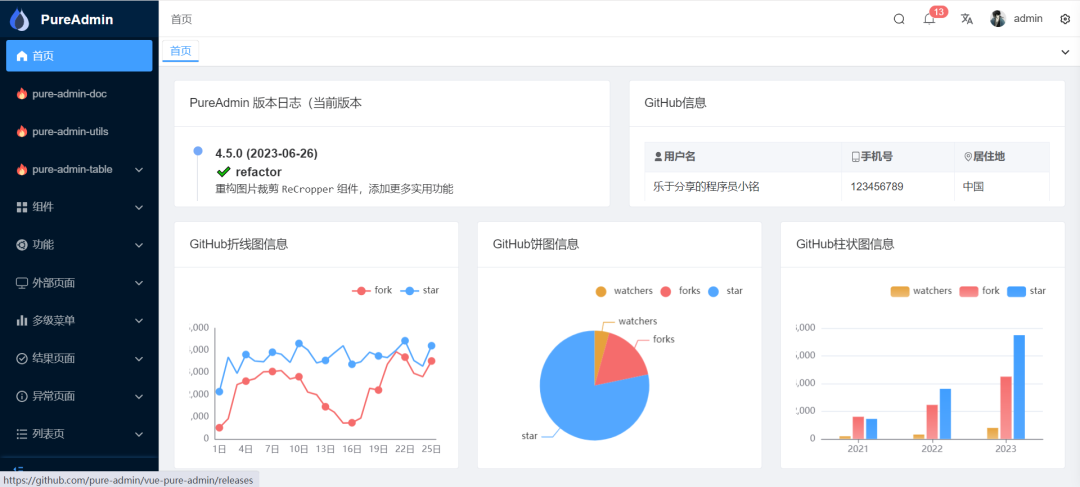Screen dimensions: 1080x487
Task: Click the 多级菜单 bar-chart icon
Action: point(21,321)
